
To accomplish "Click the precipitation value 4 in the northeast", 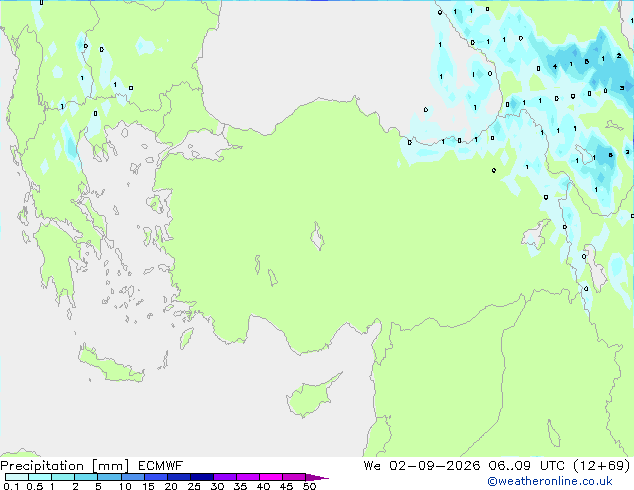I will tap(555, 67).
